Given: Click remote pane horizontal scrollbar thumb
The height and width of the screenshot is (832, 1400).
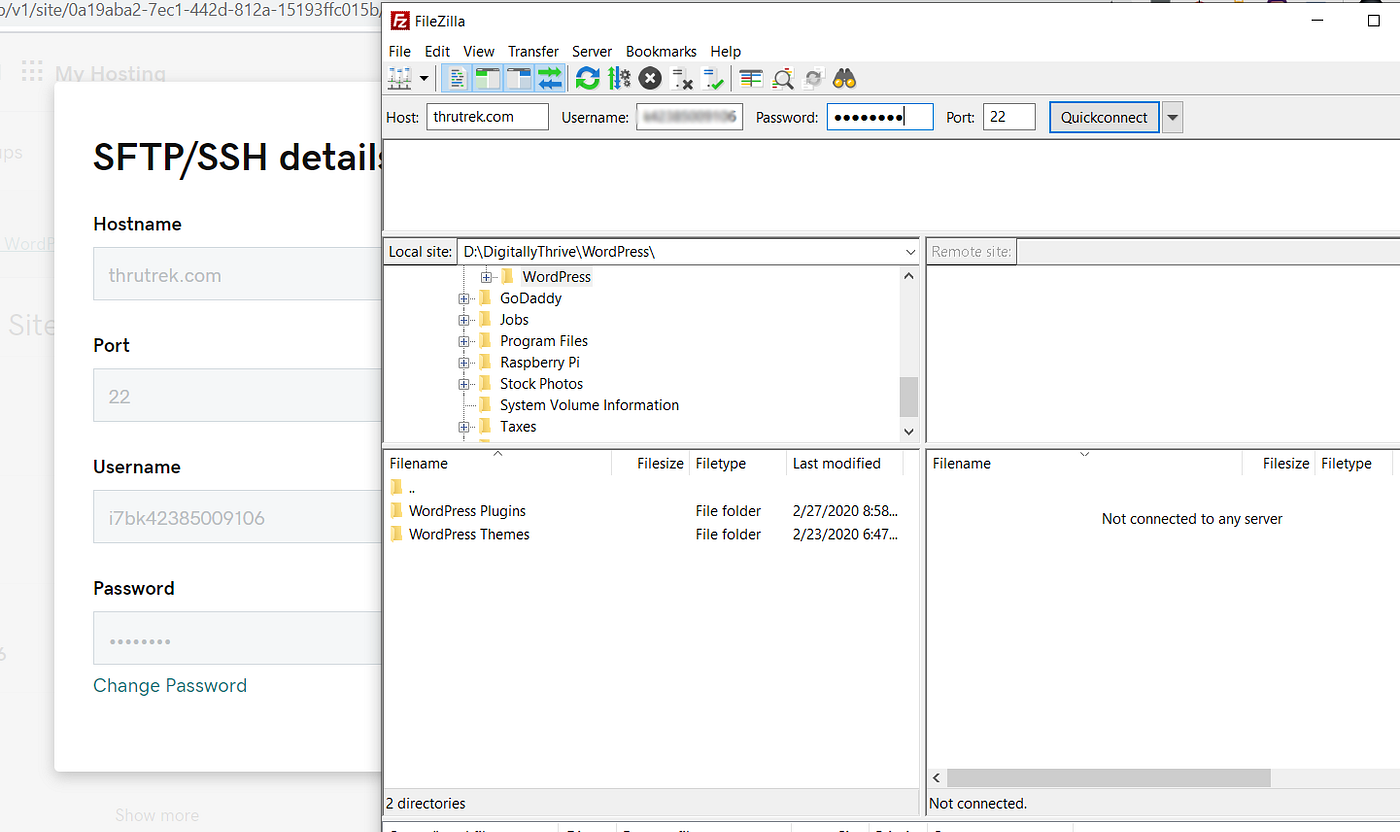Looking at the screenshot, I should (x=1109, y=777).
